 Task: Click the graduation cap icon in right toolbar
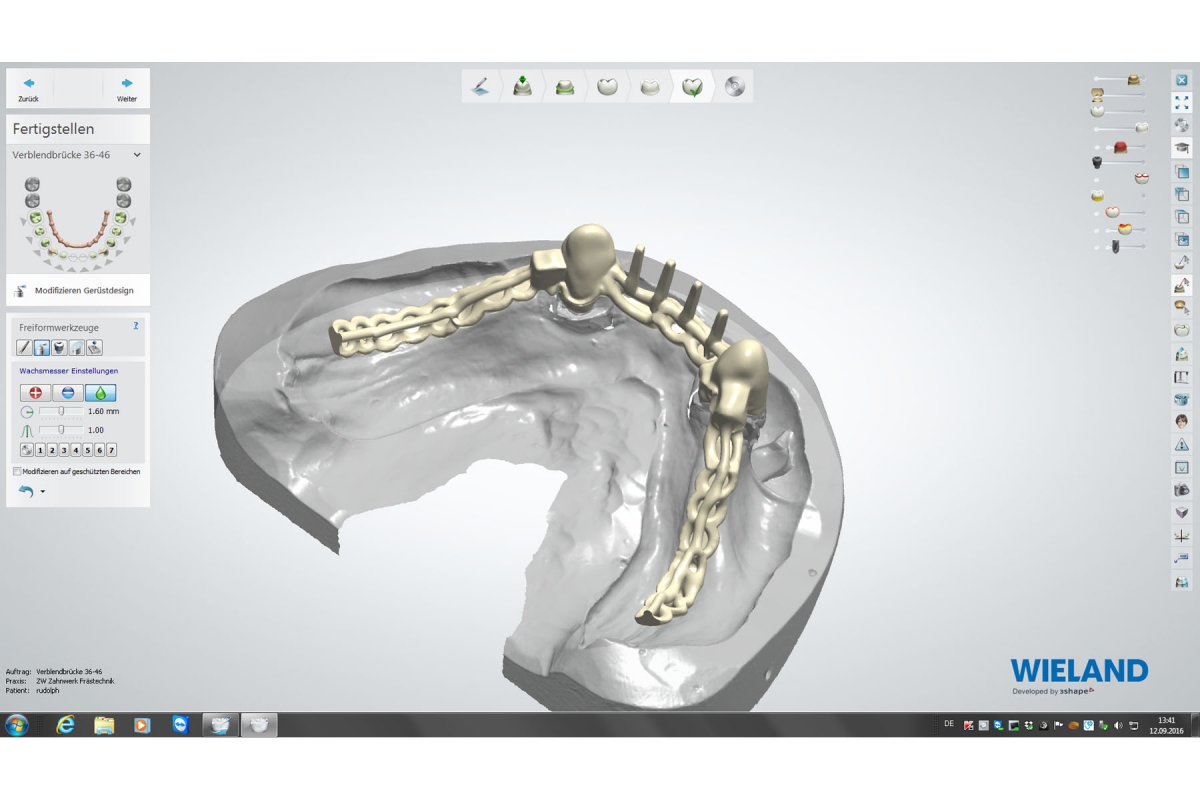(x=1181, y=148)
